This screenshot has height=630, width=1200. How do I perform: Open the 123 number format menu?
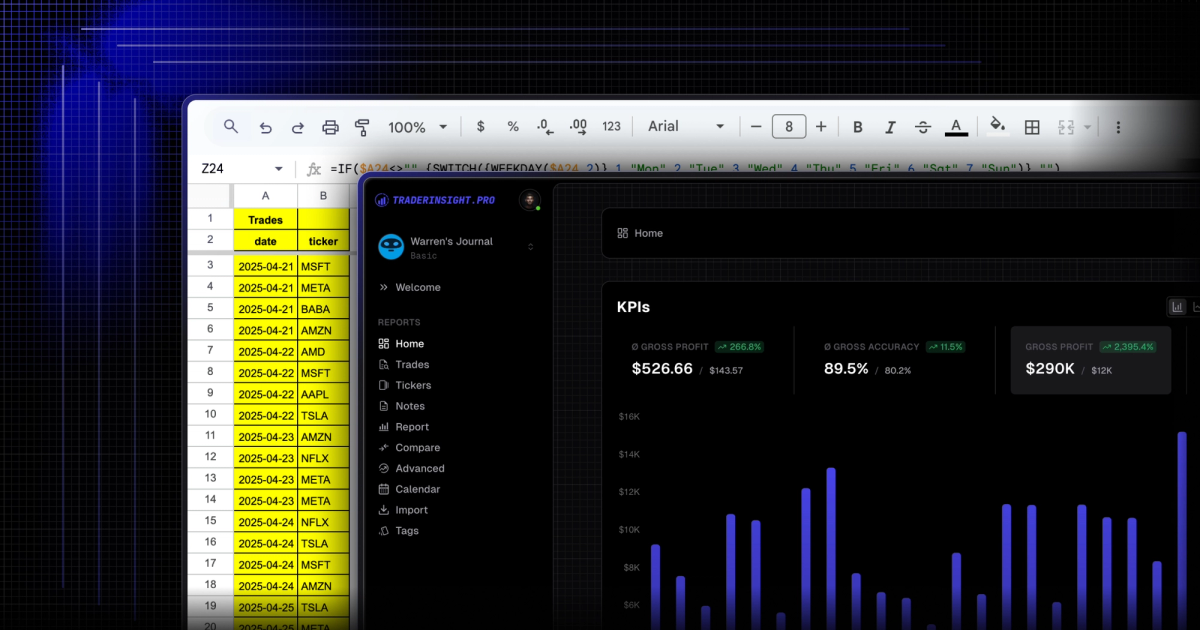coord(611,127)
